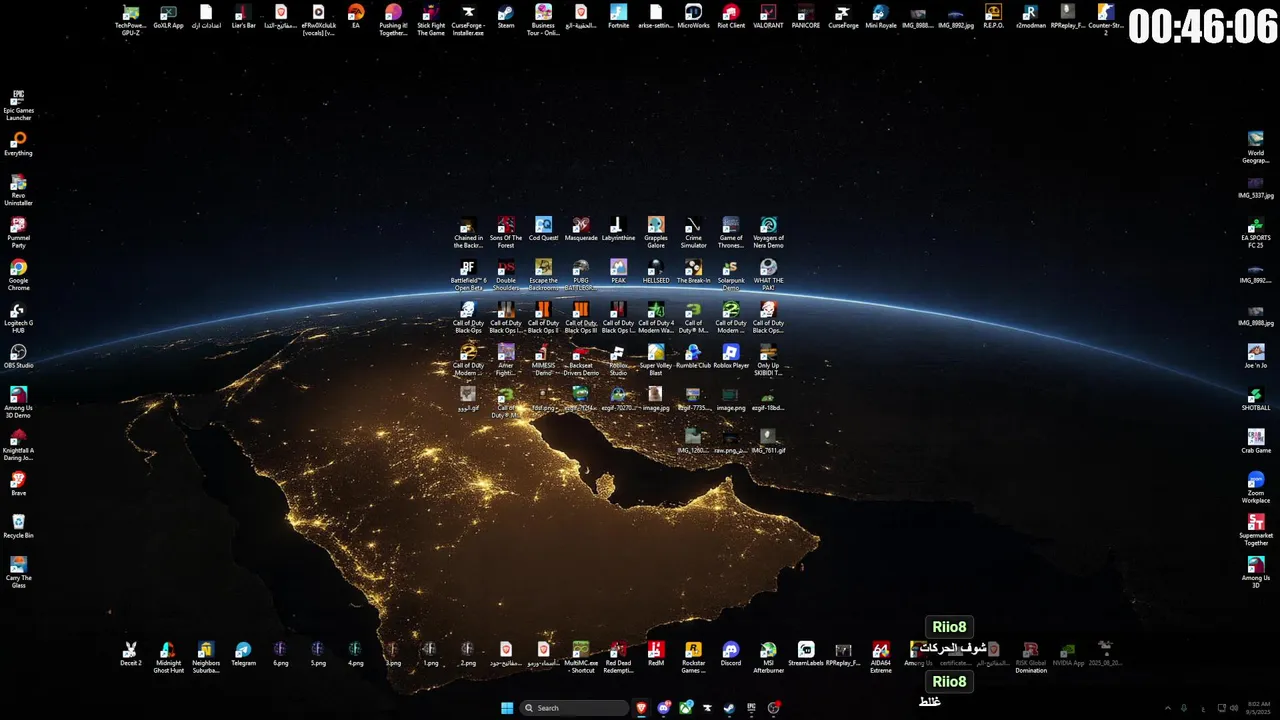Click the Labyrinthine desktop shortcut
Screen dimensions: 1280x720
[618, 230]
